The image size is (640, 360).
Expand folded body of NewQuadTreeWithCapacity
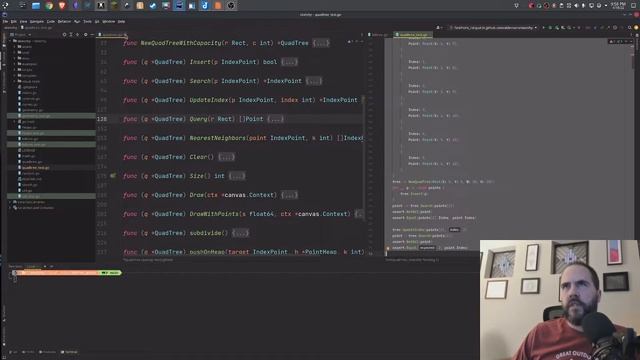click(321, 43)
